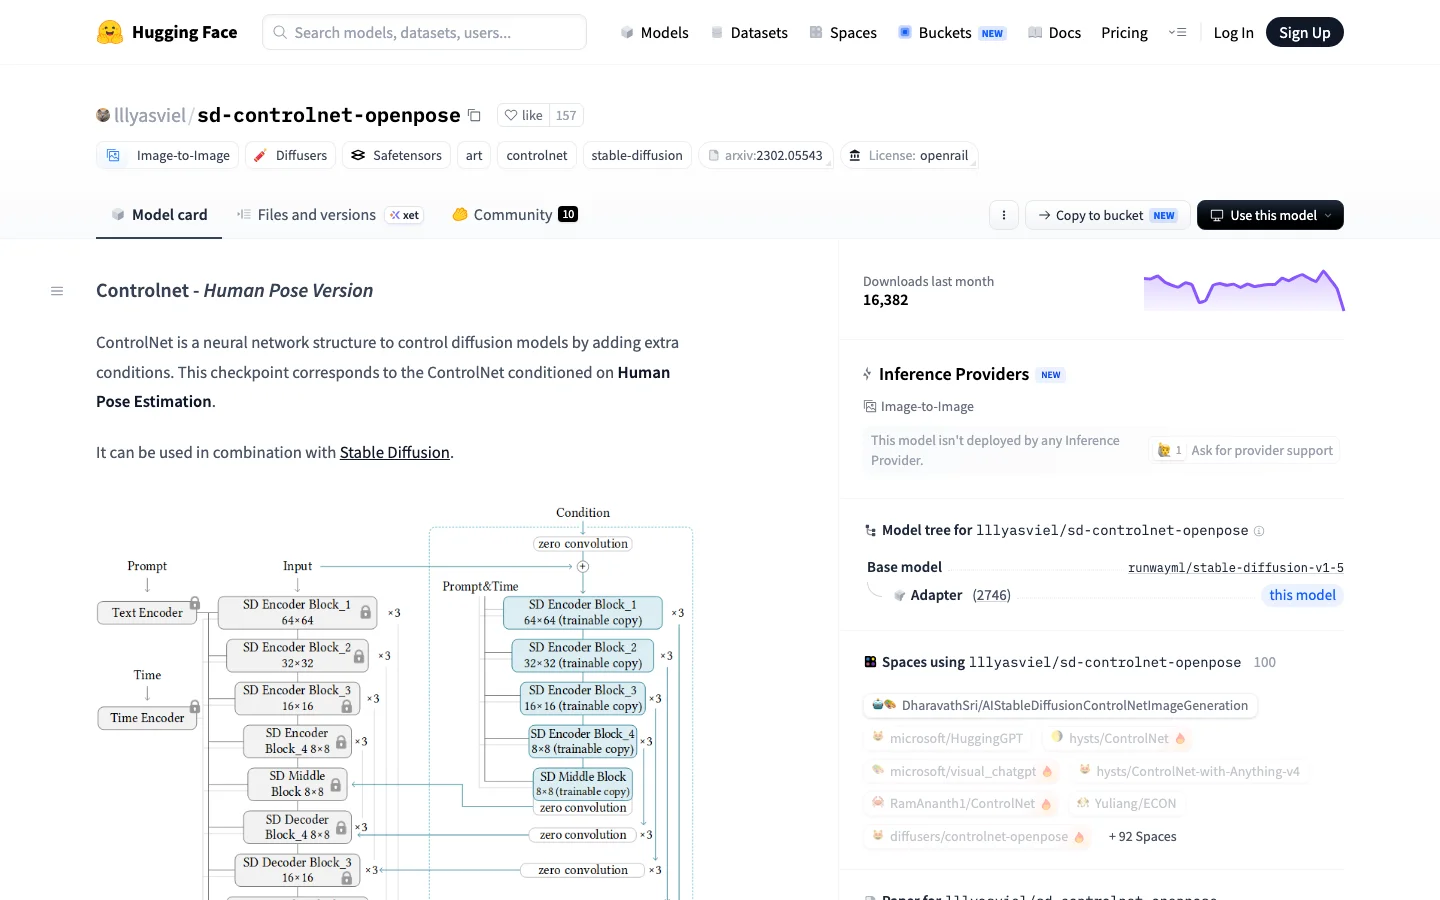Click the sd-controlnet-openpose model title
Viewport: 1440px width, 900px height.
point(329,115)
